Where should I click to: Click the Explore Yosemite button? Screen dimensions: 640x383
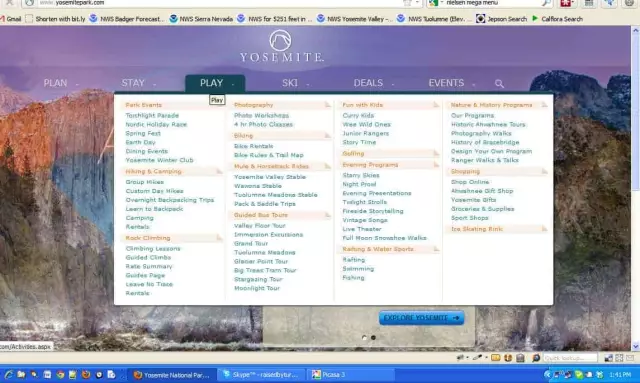coord(421,318)
